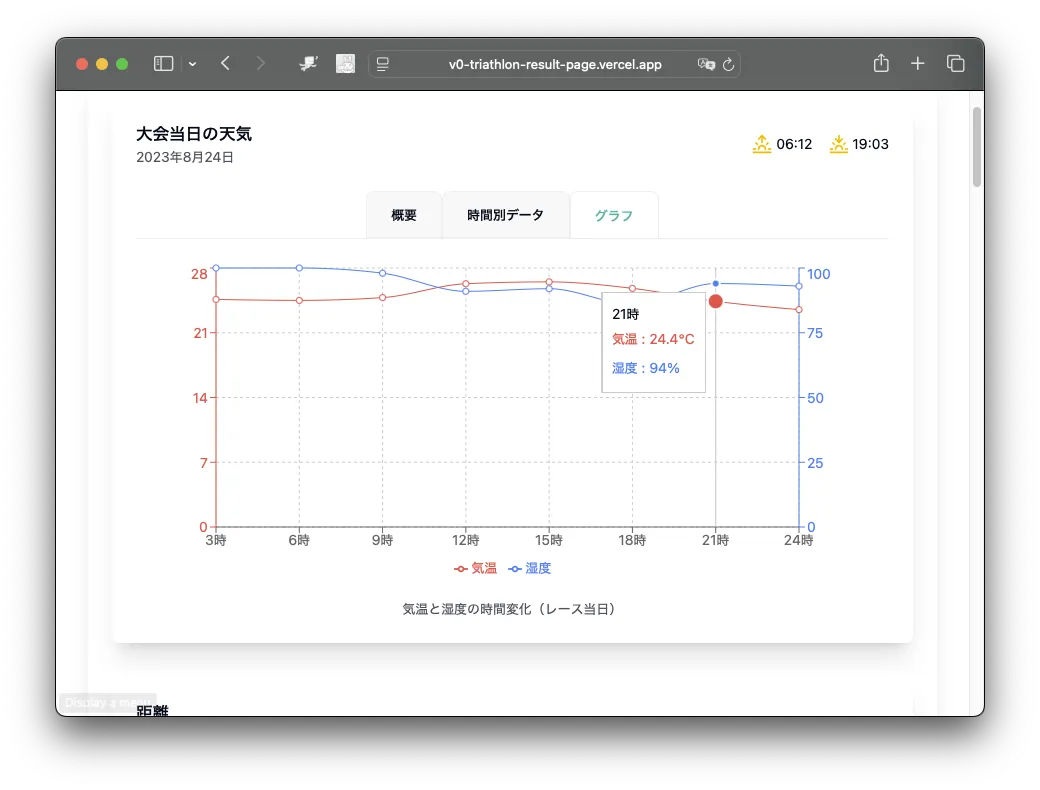
Task: Switch to the 概要 tab
Action: 404,215
